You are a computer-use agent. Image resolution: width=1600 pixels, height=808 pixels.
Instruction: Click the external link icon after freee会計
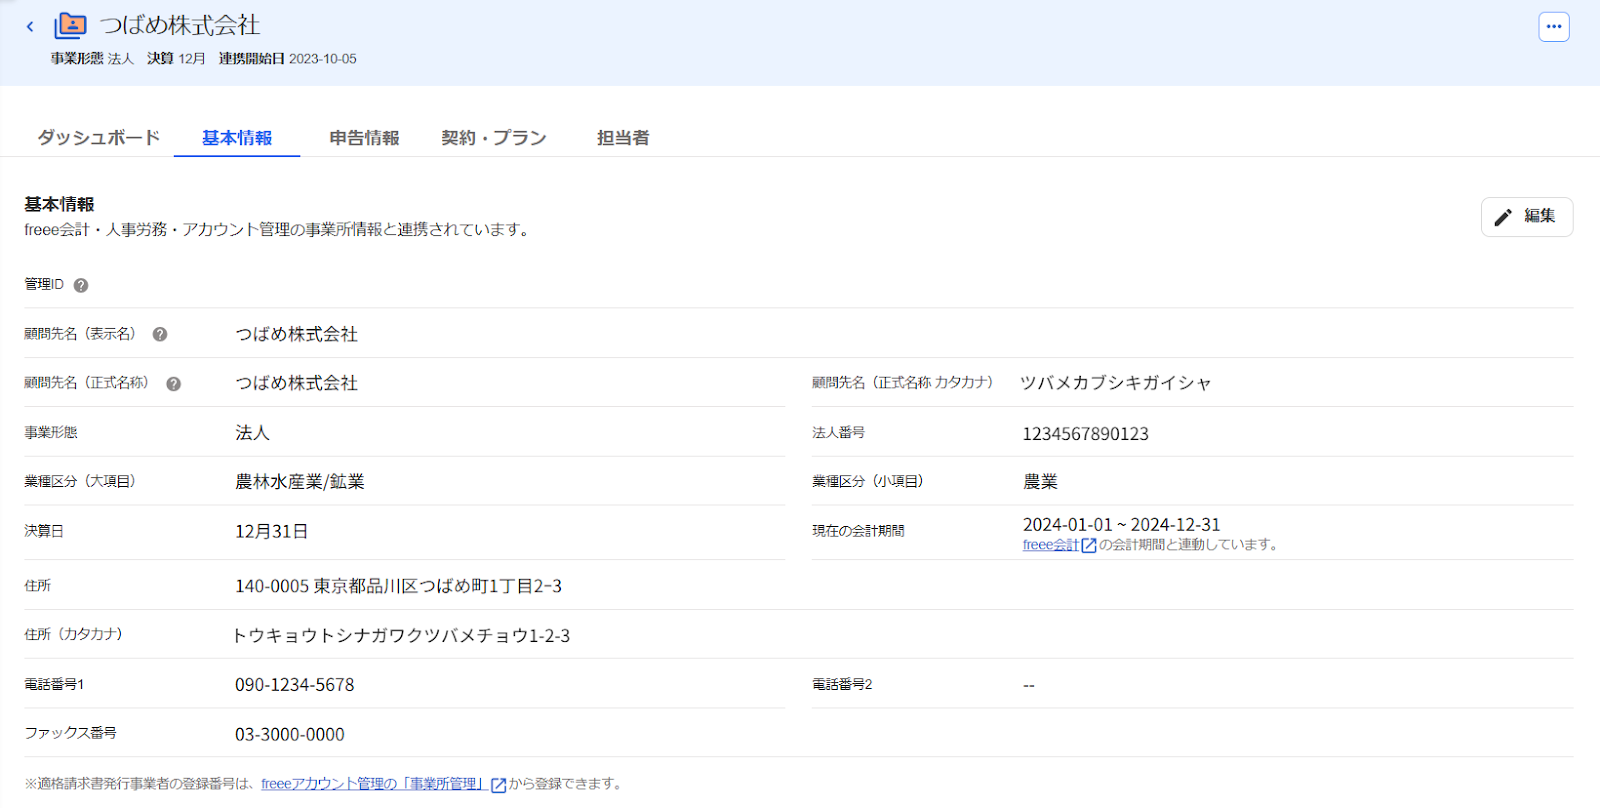tap(1089, 545)
